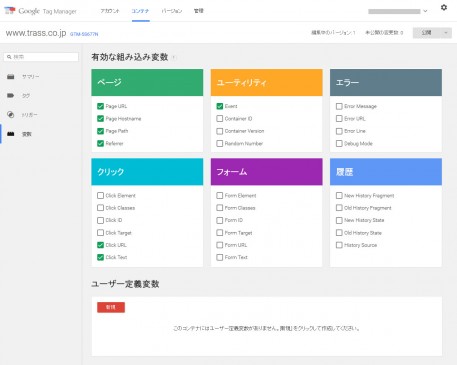Click the trigger icon in sidebar

tap(11, 115)
